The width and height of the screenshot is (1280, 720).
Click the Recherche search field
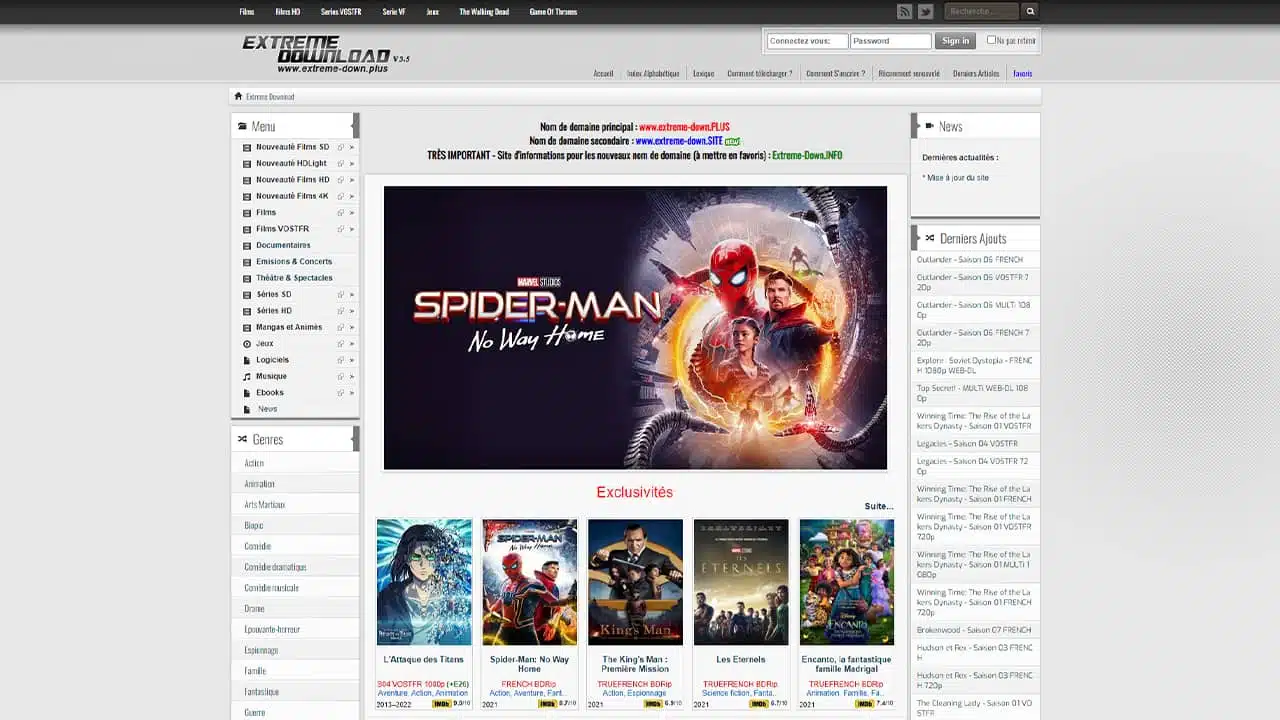pyautogui.click(x=982, y=12)
